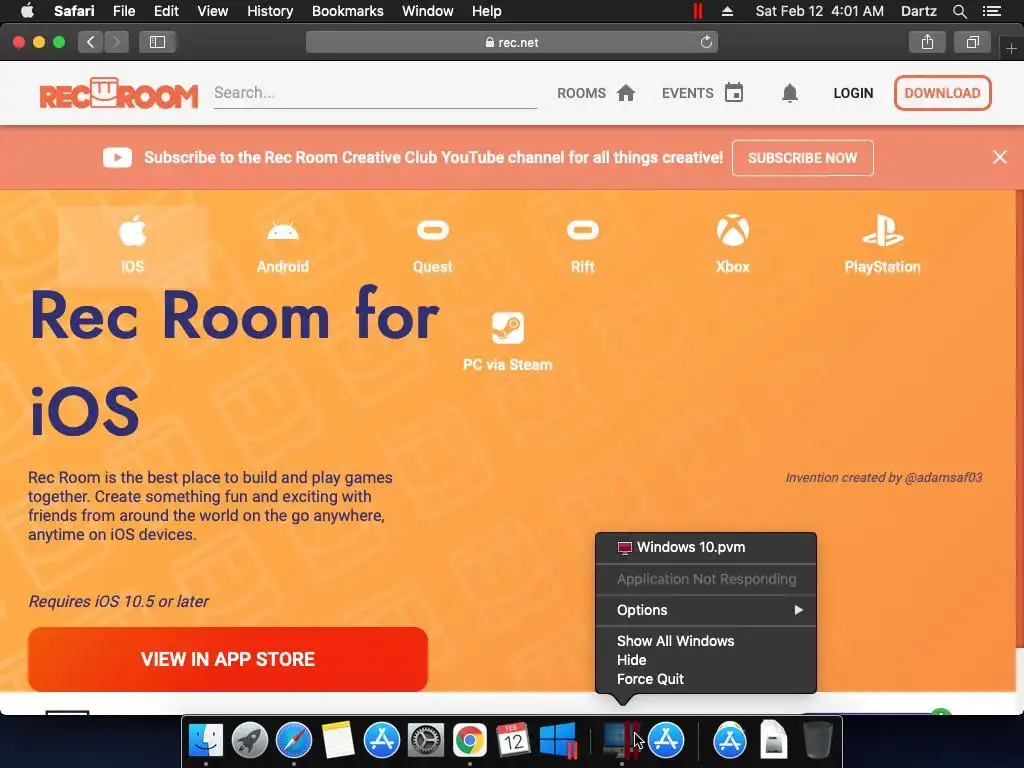This screenshot has height=768, width=1024.
Task: Reload the rec.net page
Action: [x=706, y=42]
